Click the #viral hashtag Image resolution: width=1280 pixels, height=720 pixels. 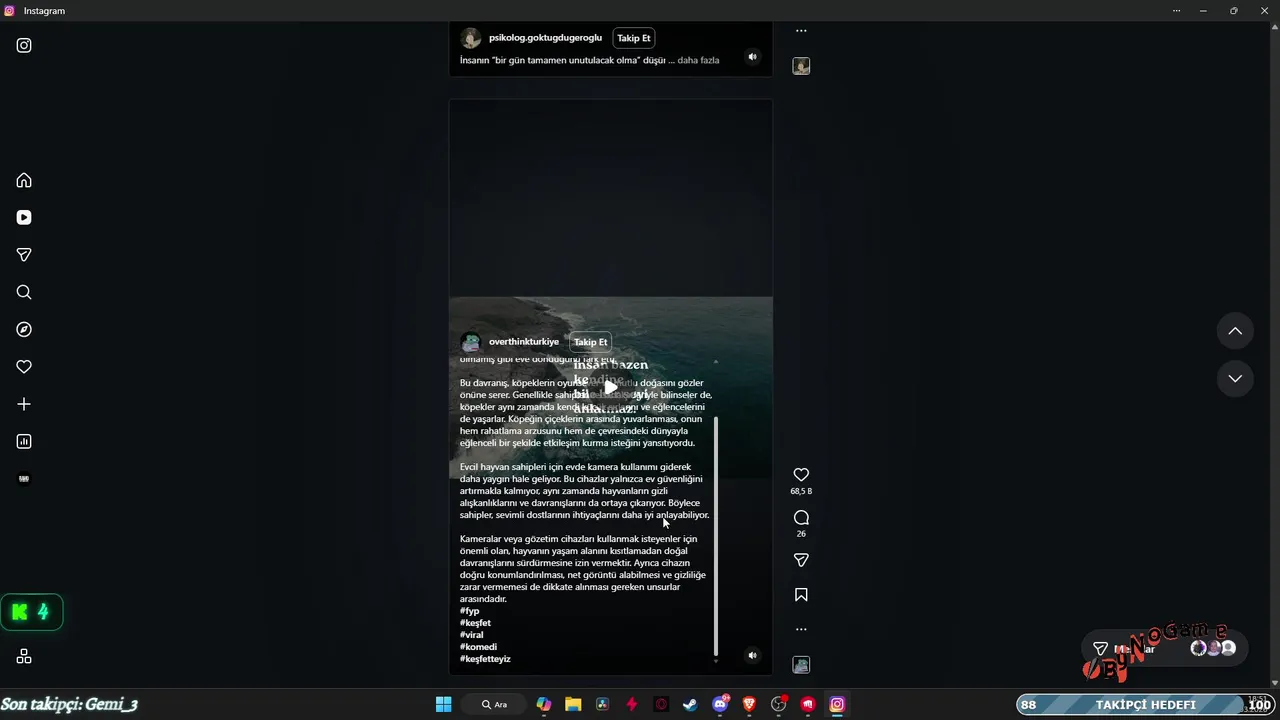click(x=471, y=635)
